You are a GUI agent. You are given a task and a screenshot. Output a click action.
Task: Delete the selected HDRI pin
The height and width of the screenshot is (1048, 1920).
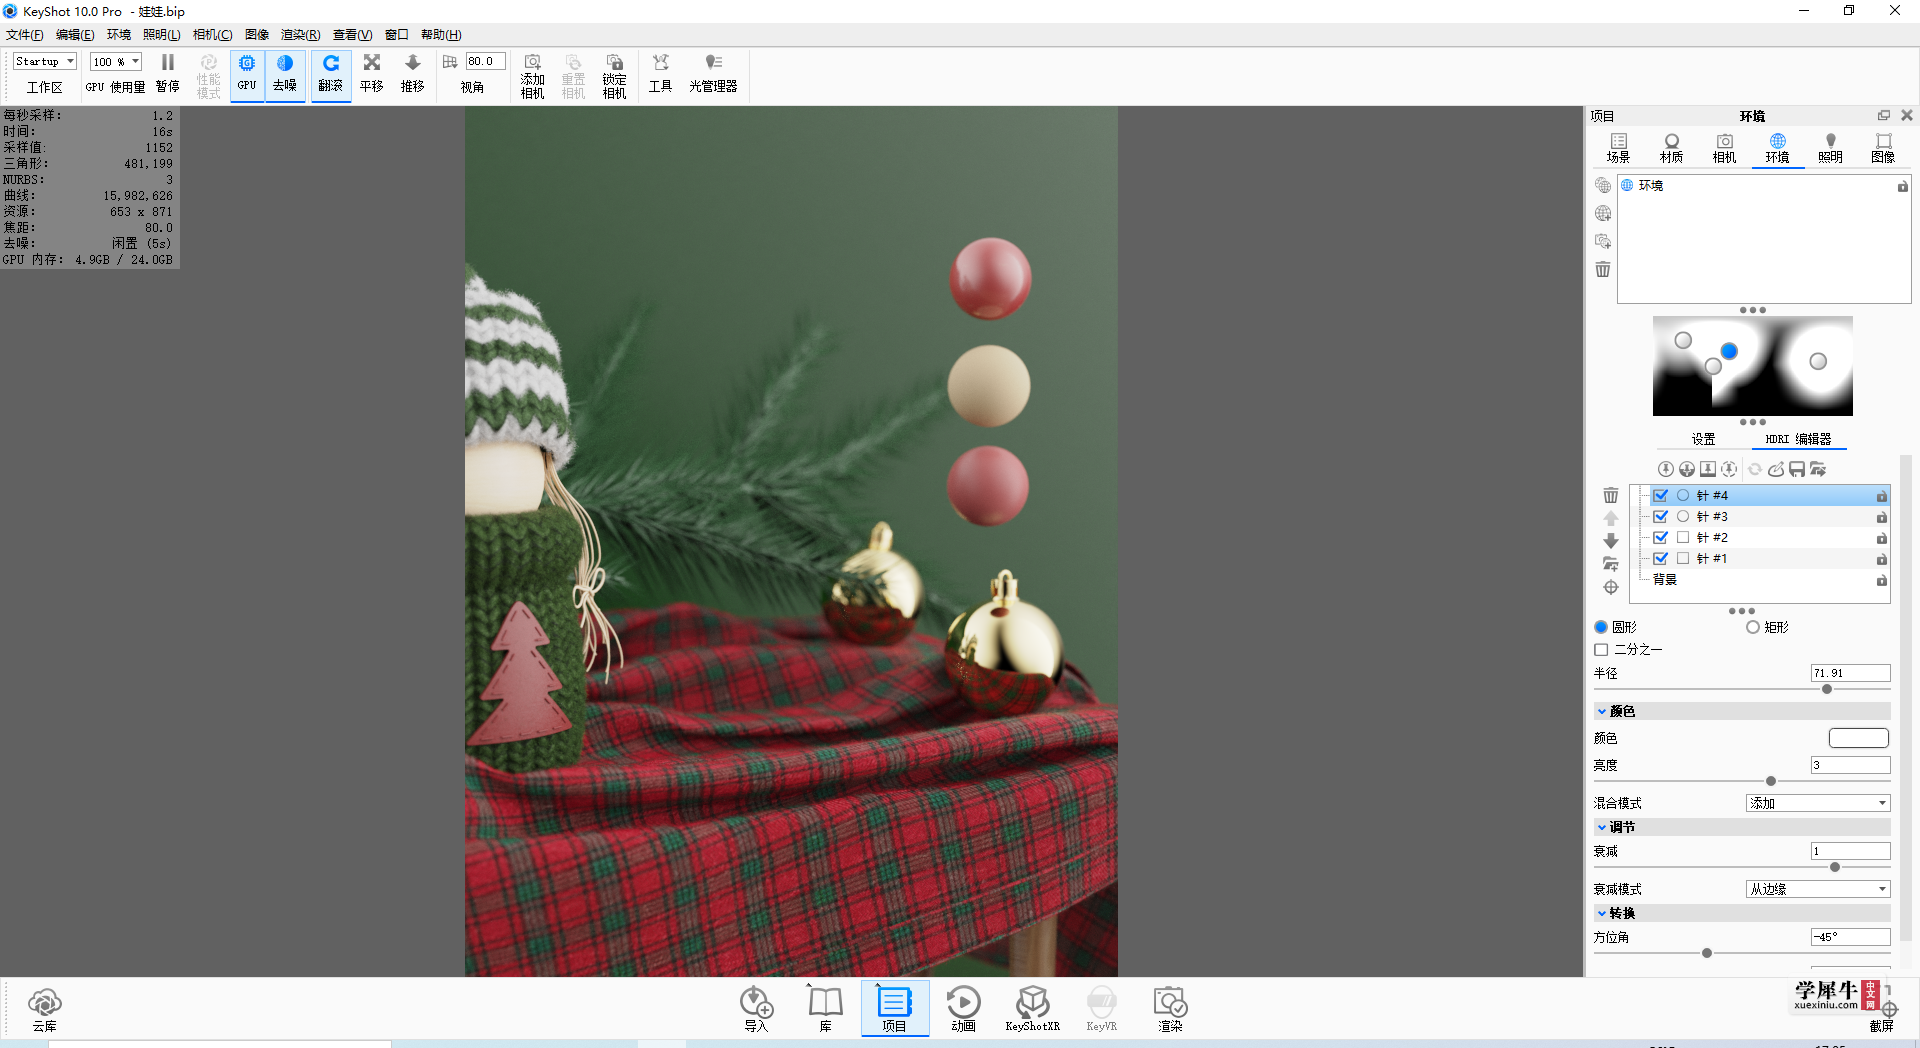coord(1611,496)
